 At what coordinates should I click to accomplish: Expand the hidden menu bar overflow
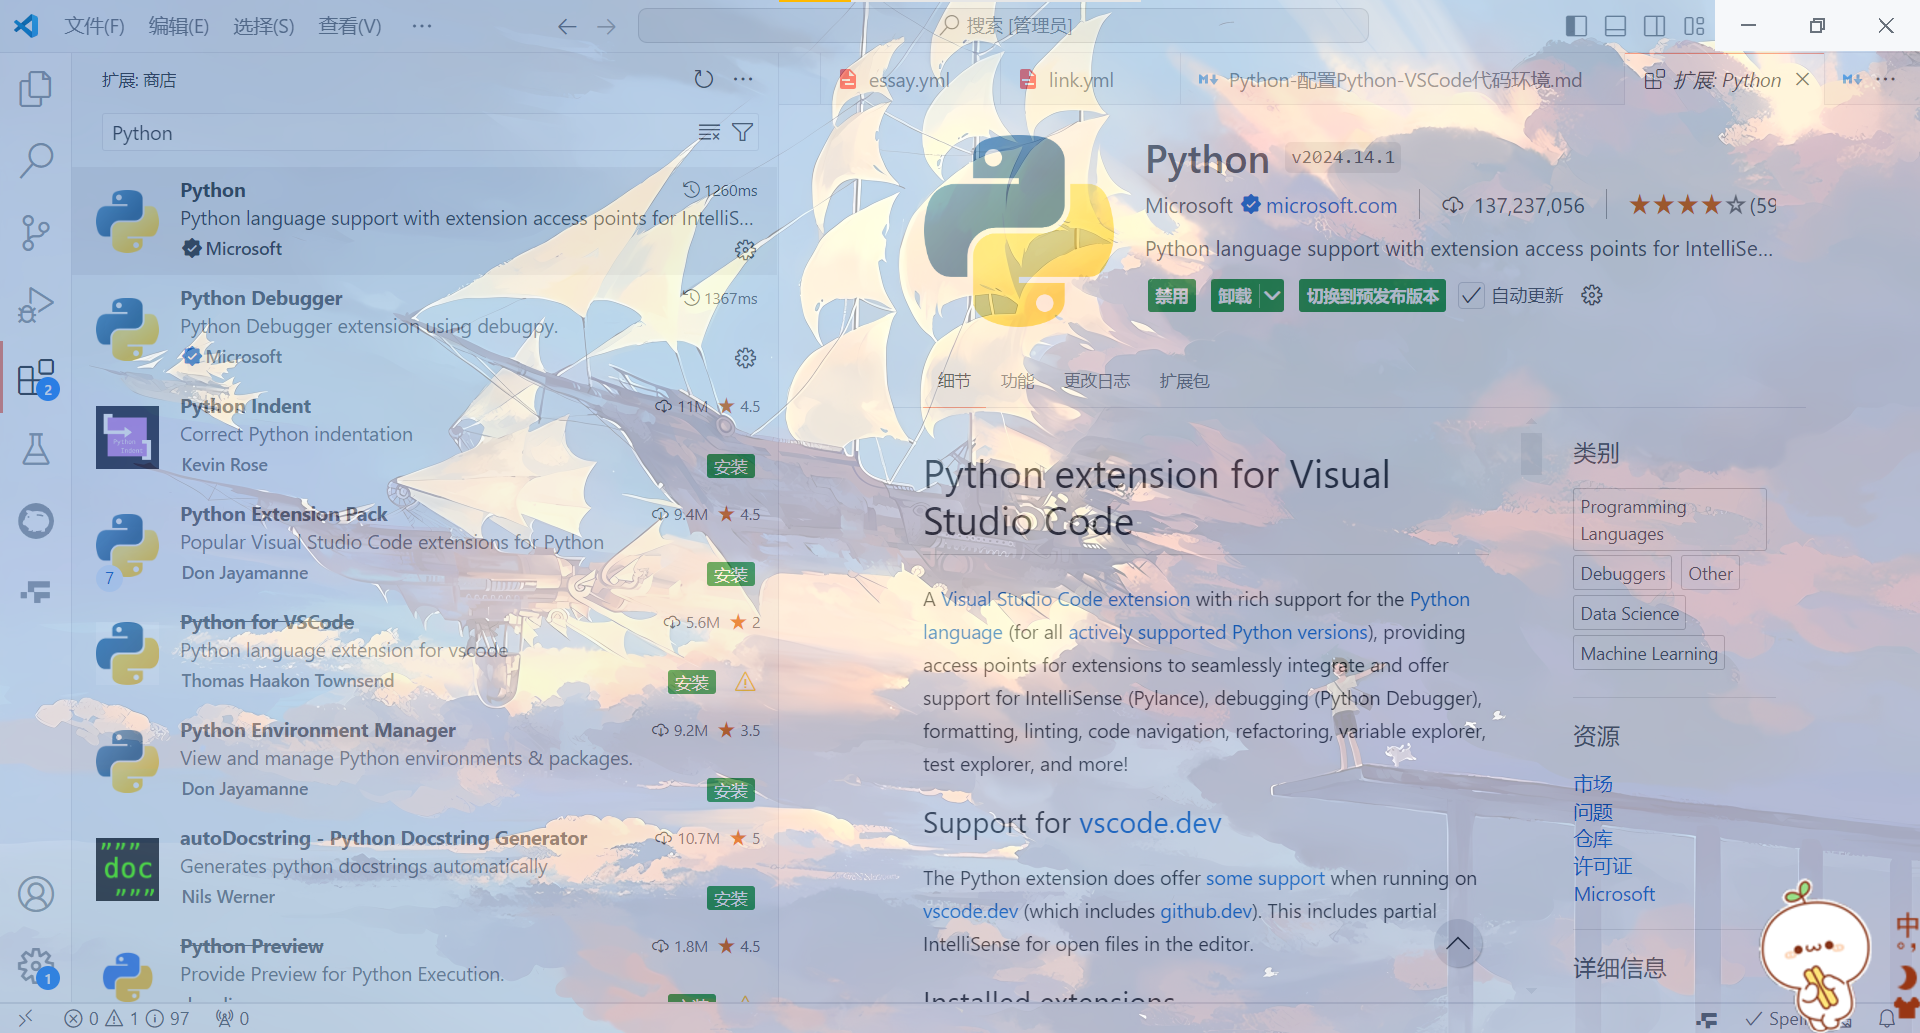point(422,26)
